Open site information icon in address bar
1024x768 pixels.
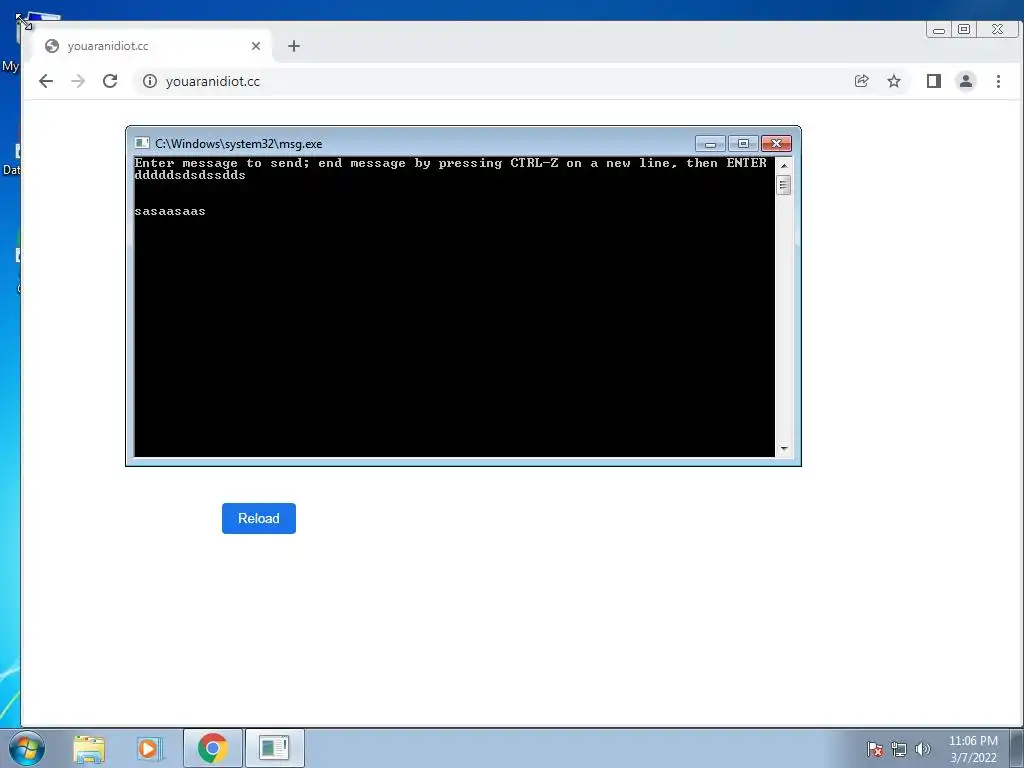tap(150, 81)
